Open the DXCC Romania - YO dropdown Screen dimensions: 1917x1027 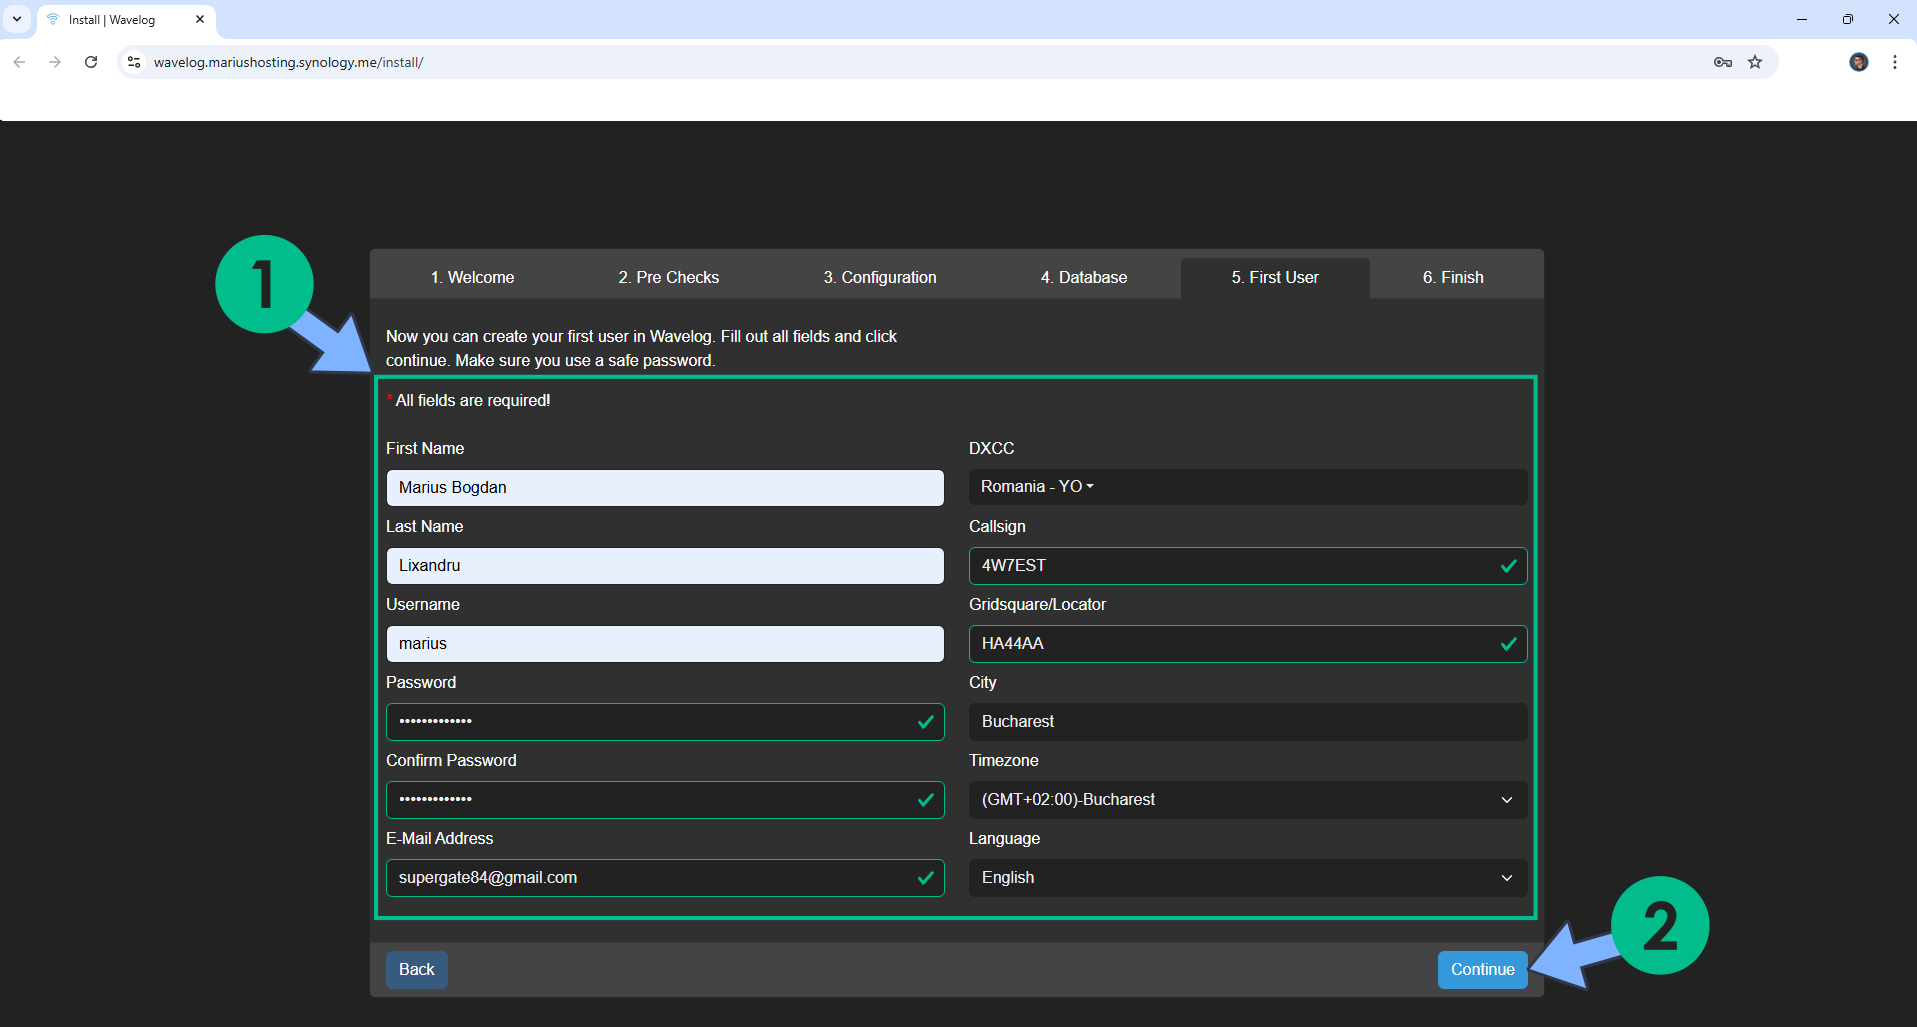[1036, 487]
